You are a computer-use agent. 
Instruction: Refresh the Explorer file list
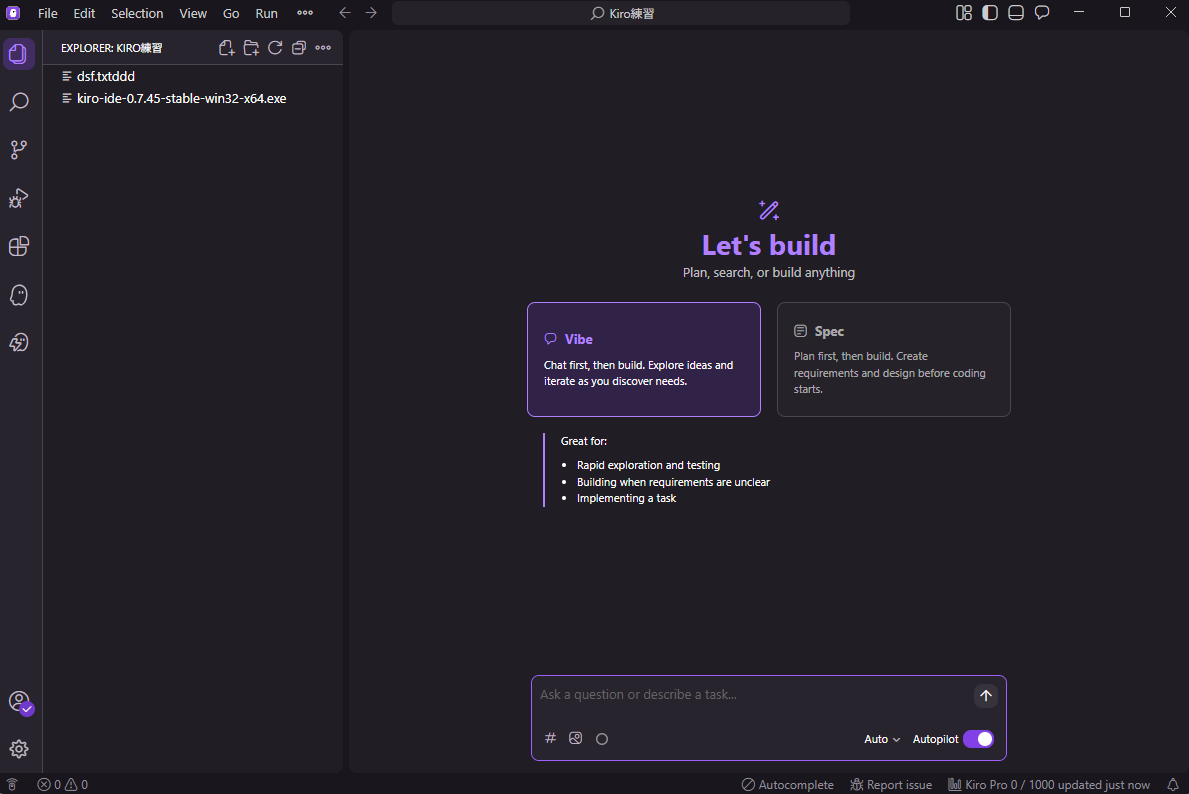pyautogui.click(x=275, y=48)
